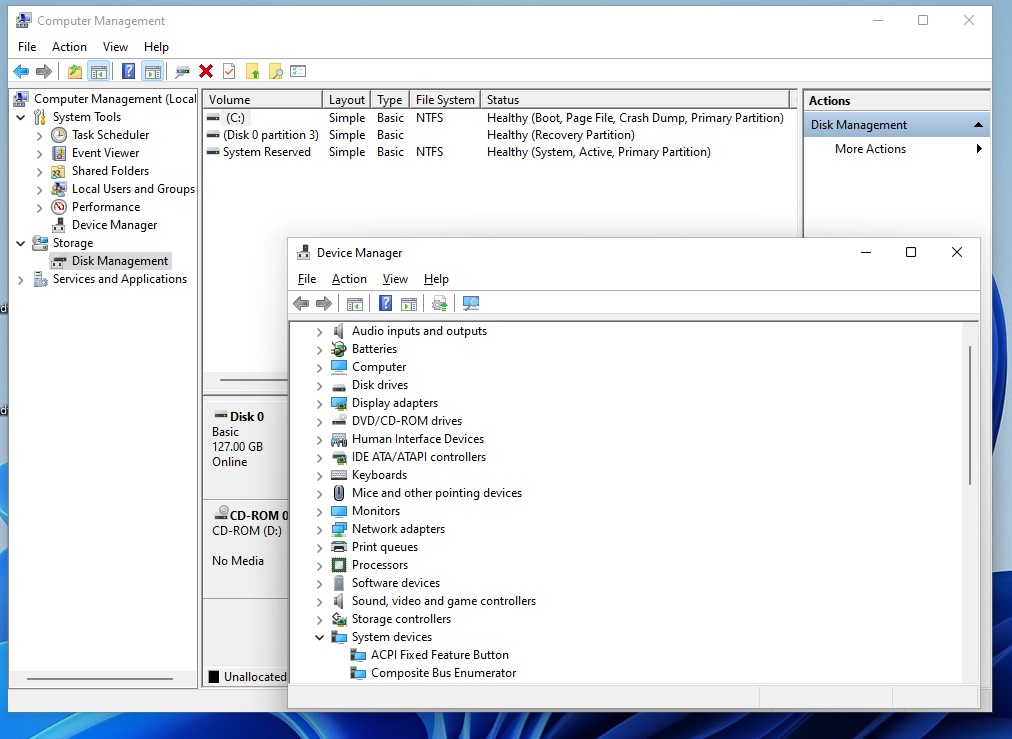Screen dimensions: 1012x739
Task: Click the left pane horizontal scrollbar
Action: (x=100, y=679)
